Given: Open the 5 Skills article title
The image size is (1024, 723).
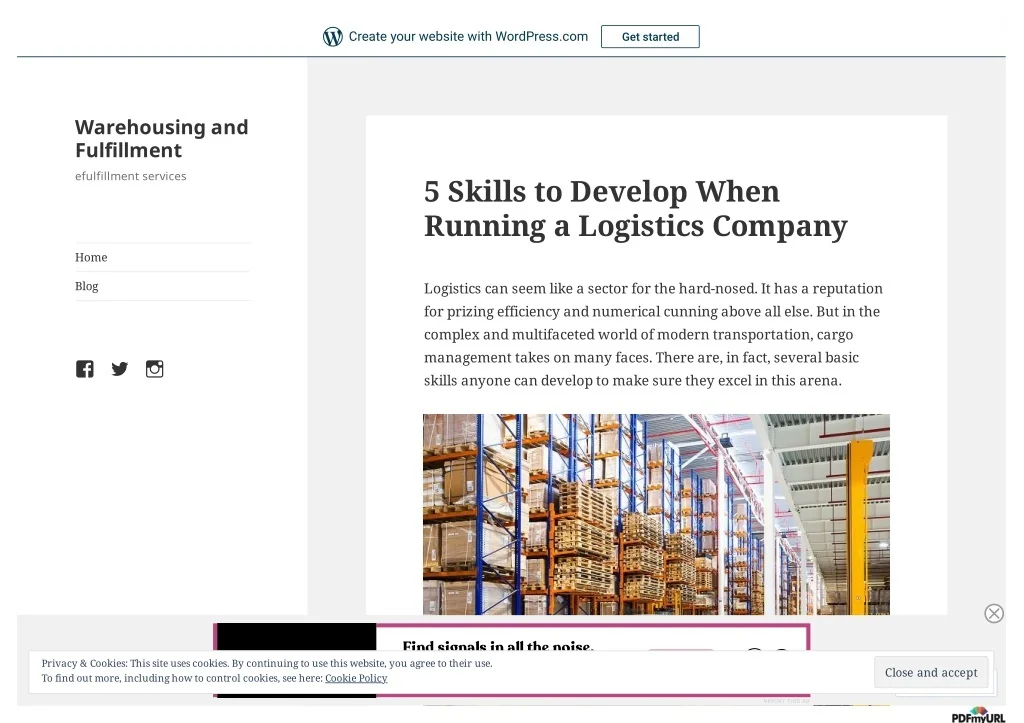Looking at the screenshot, I should [635, 208].
